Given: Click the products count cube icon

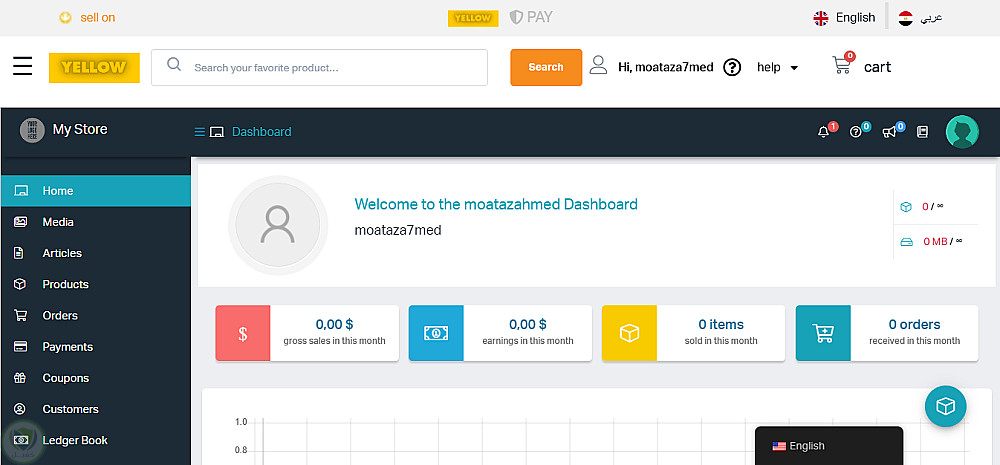Looking at the screenshot, I should tap(906, 207).
